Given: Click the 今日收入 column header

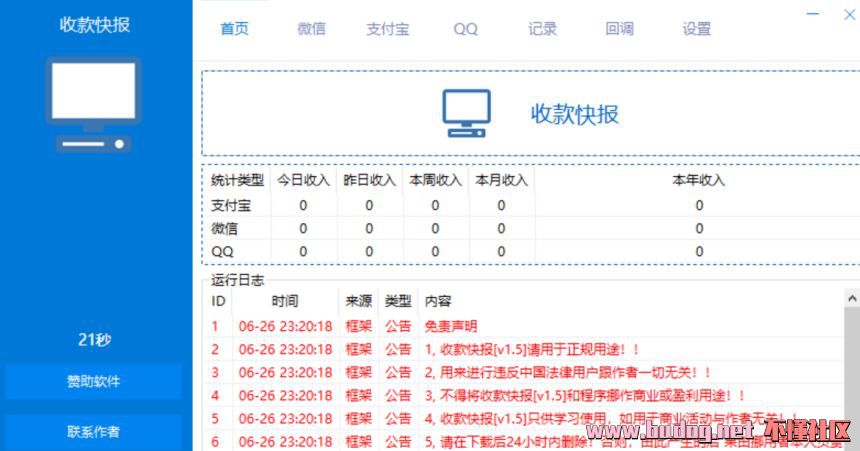Looking at the screenshot, I should point(303,180).
